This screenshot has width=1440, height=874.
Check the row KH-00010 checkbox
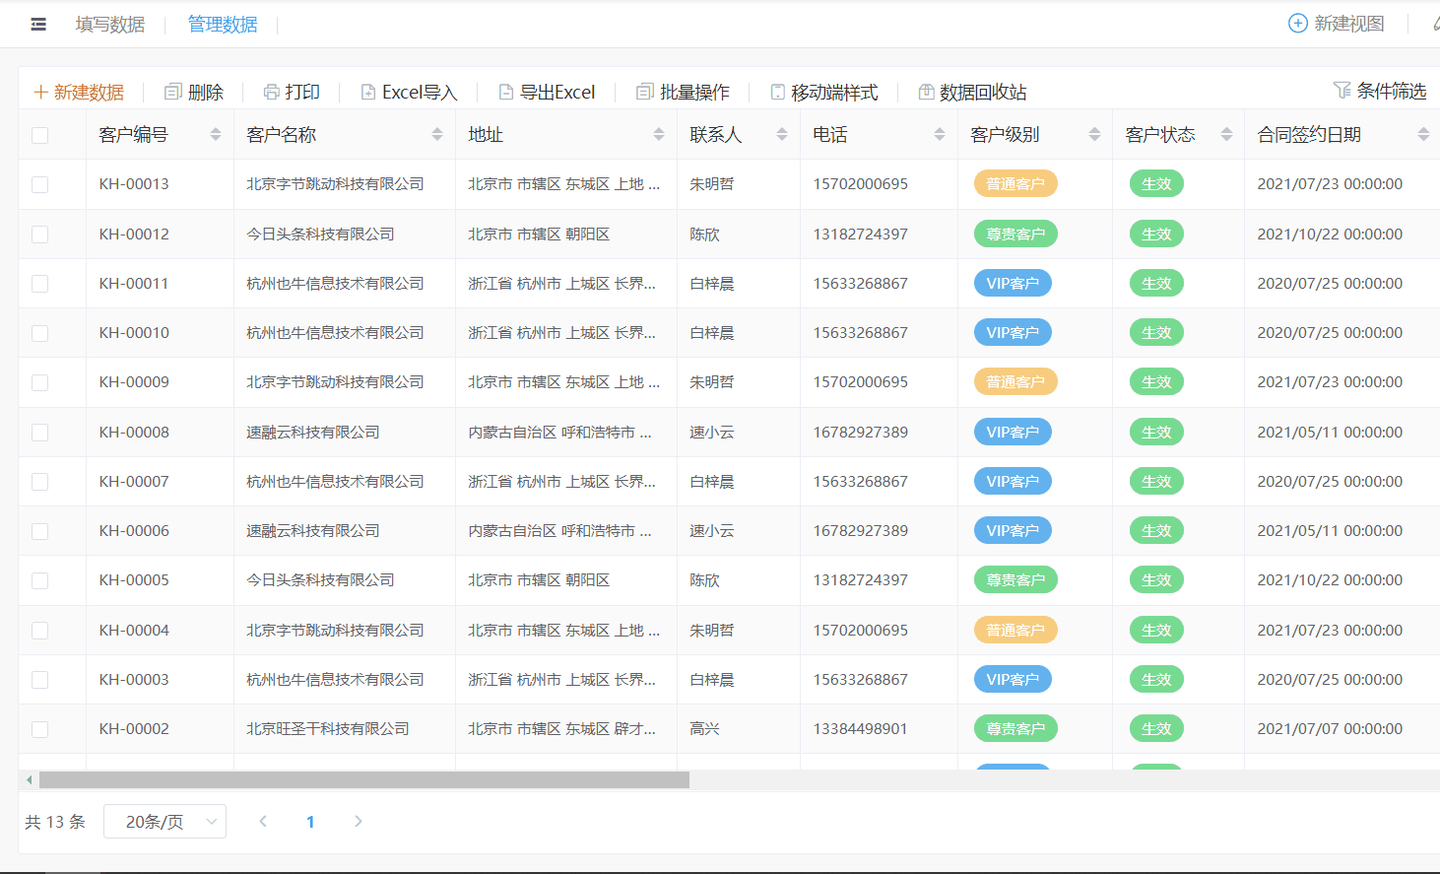tap(40, 333)
